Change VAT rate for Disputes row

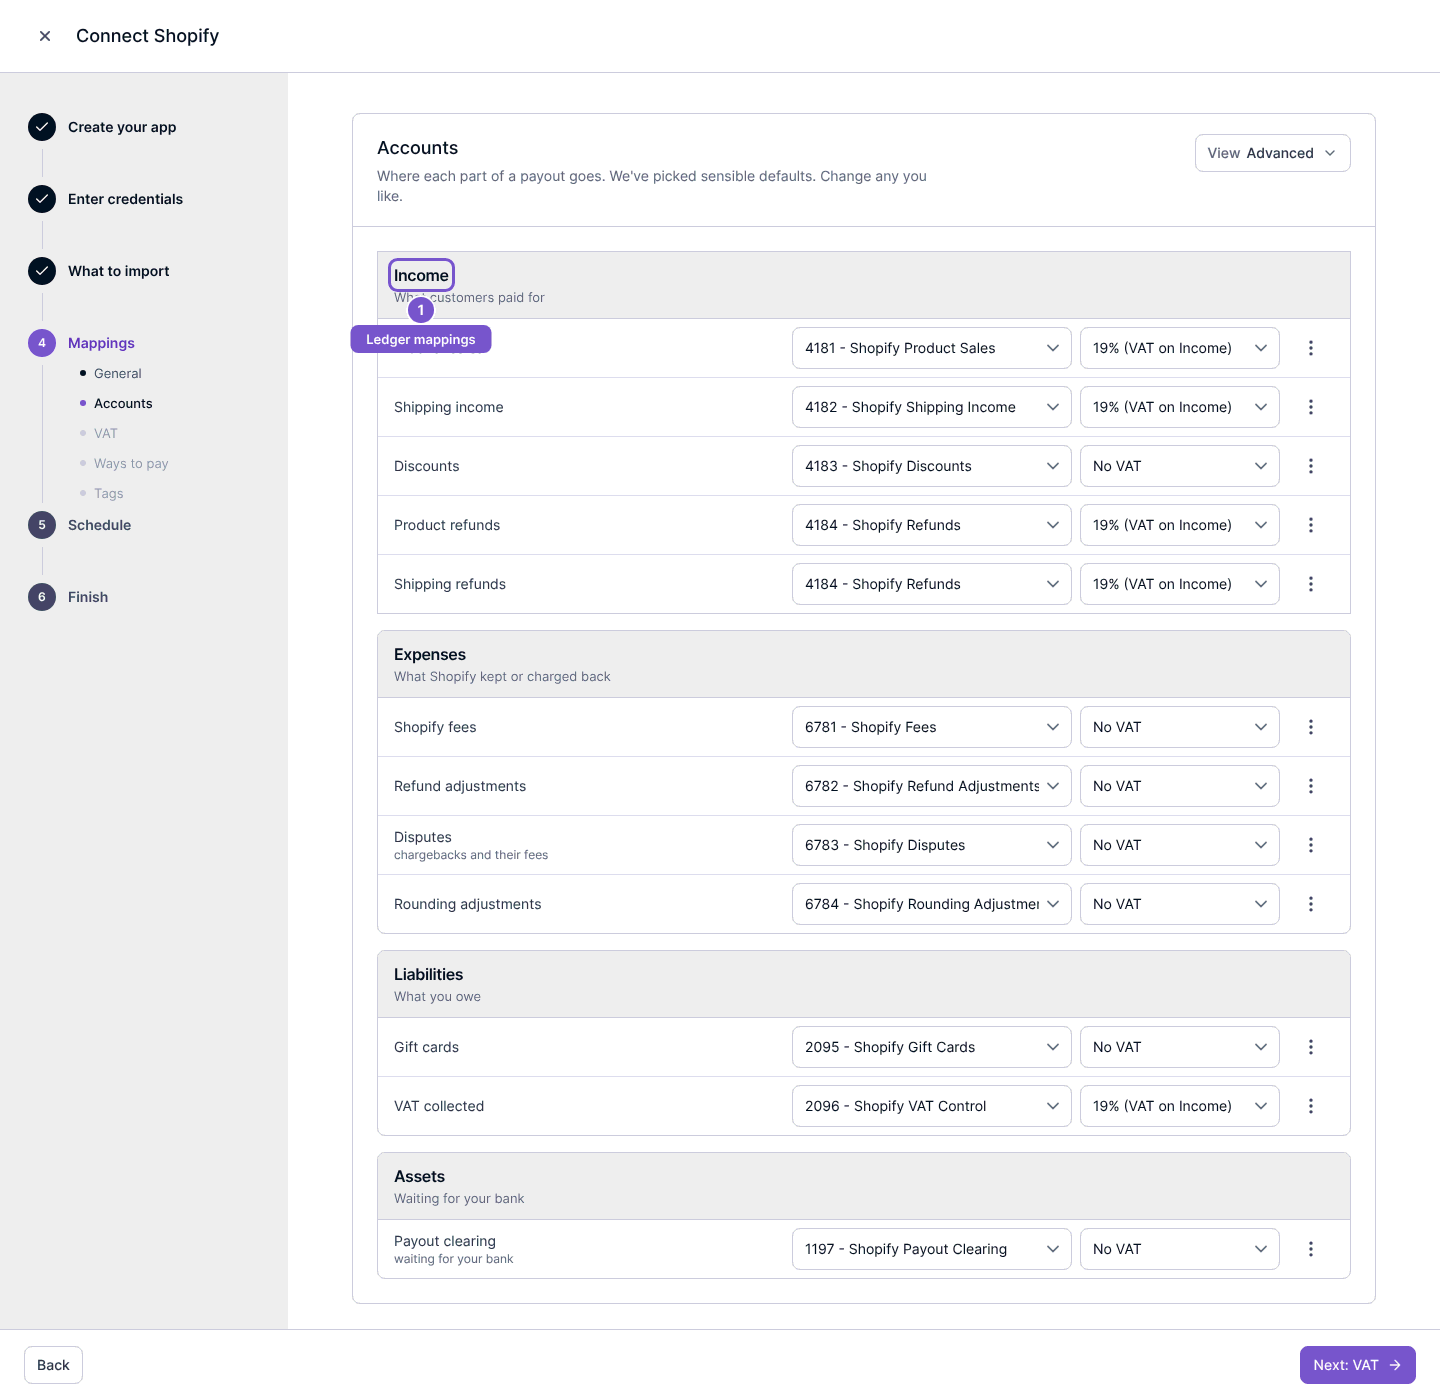[1179, 845]
